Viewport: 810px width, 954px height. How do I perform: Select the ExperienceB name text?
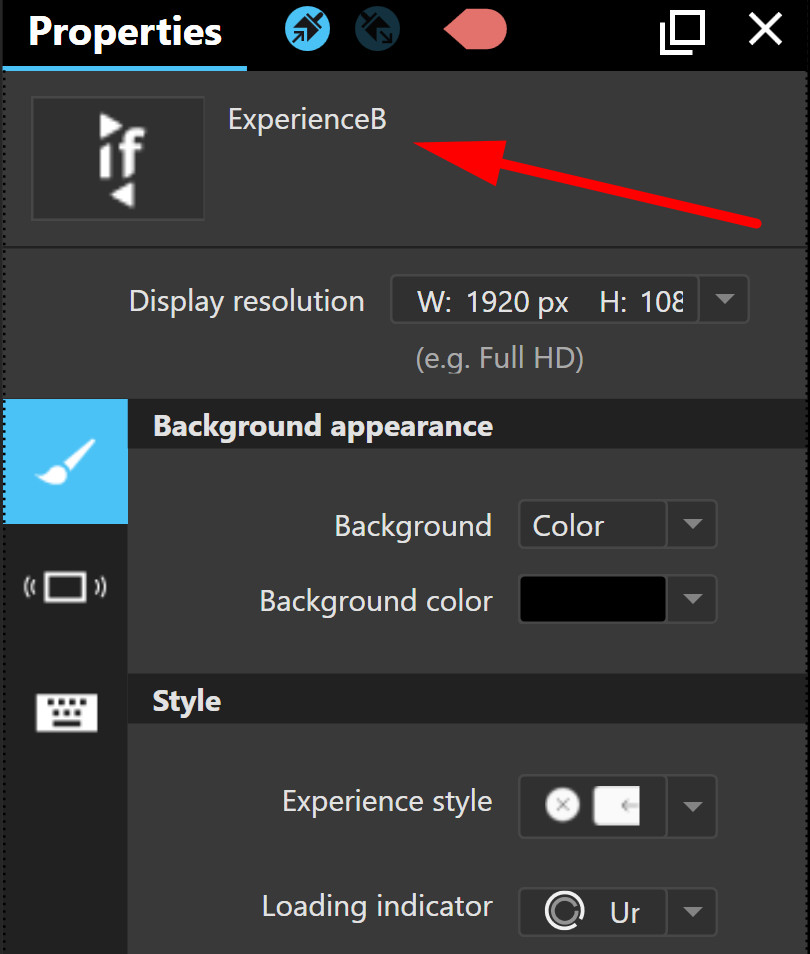coord(307,119)
